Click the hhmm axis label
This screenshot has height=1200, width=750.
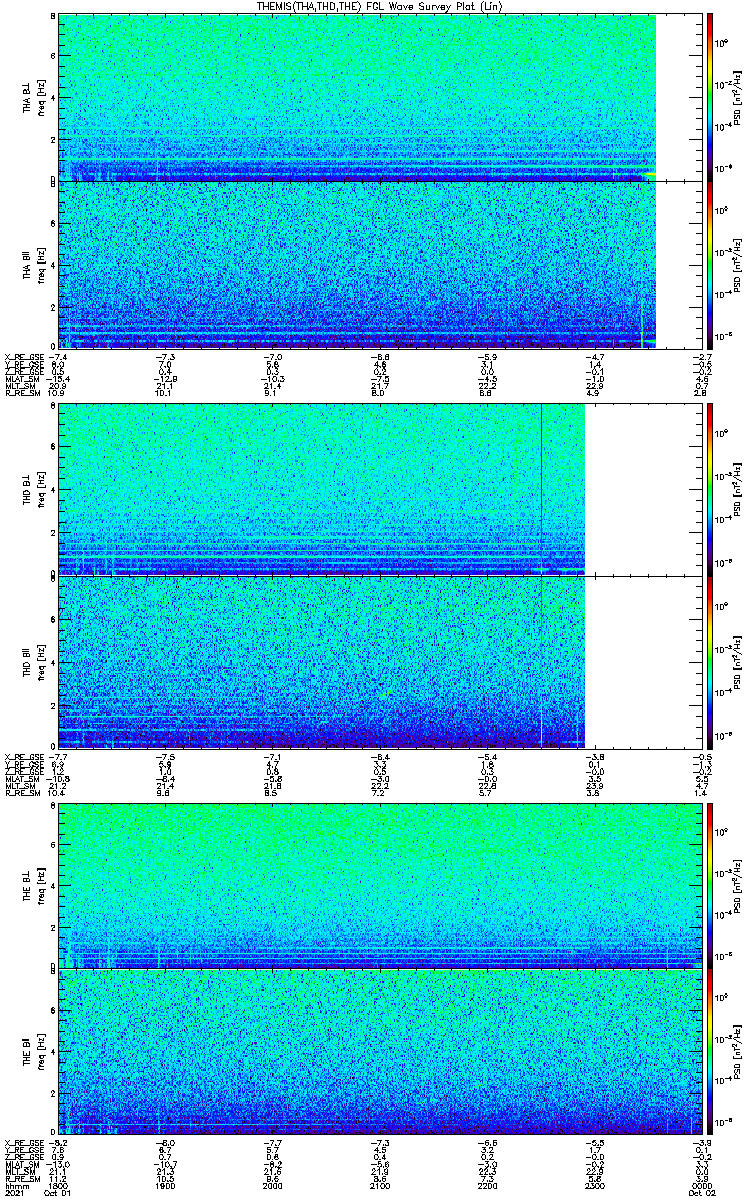(15, 1186)
